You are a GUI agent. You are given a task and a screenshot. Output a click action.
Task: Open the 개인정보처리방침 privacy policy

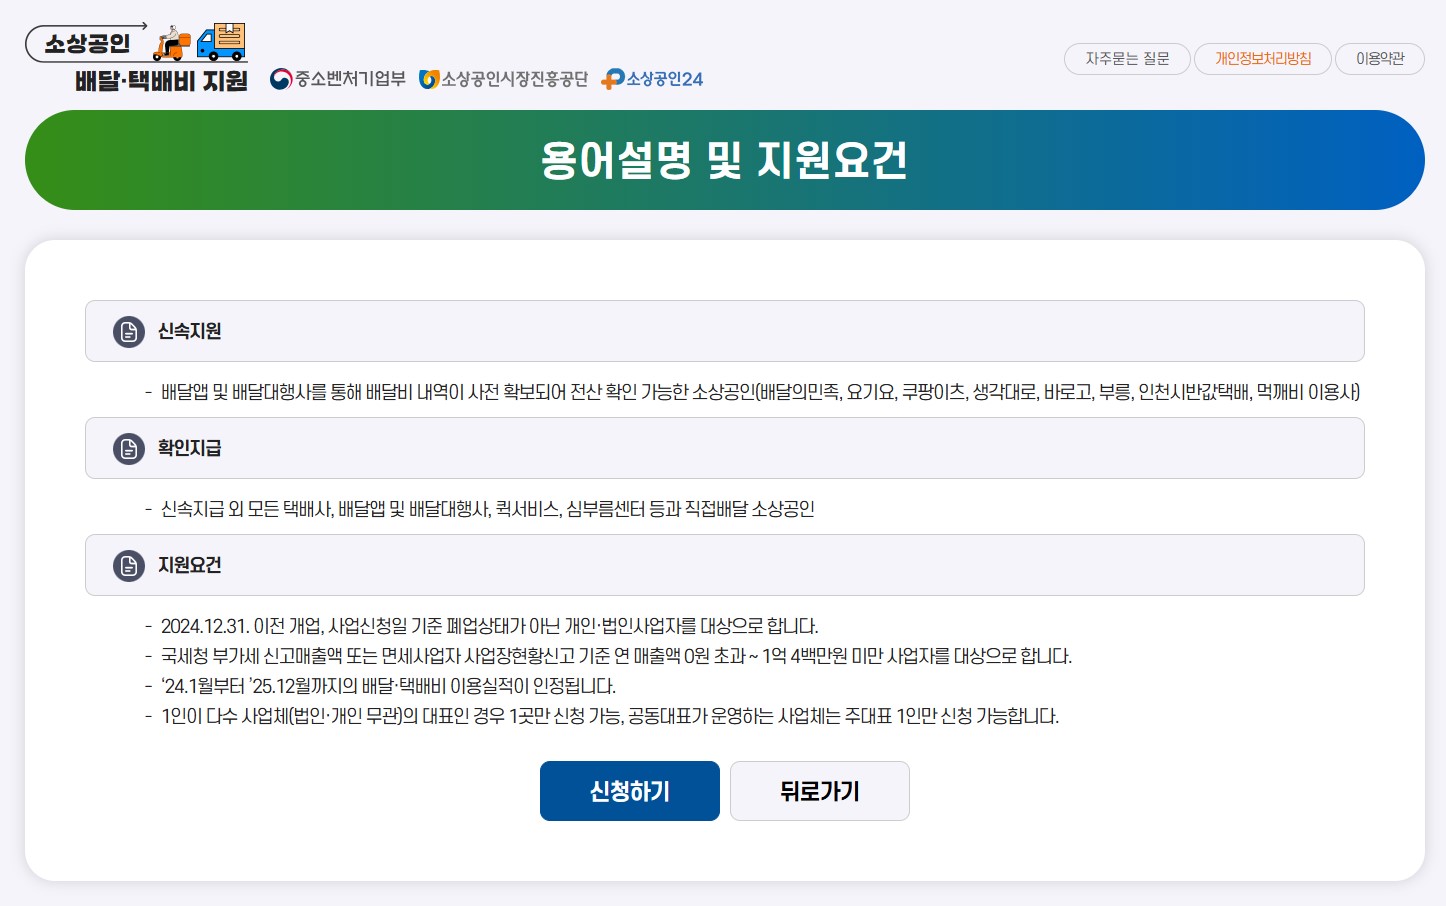(1262, 58)
